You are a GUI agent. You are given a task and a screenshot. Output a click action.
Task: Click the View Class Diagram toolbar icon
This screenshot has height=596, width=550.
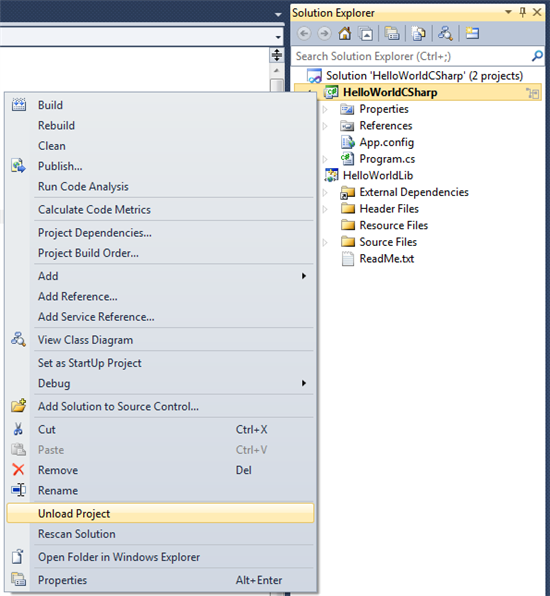click(445, 34)
